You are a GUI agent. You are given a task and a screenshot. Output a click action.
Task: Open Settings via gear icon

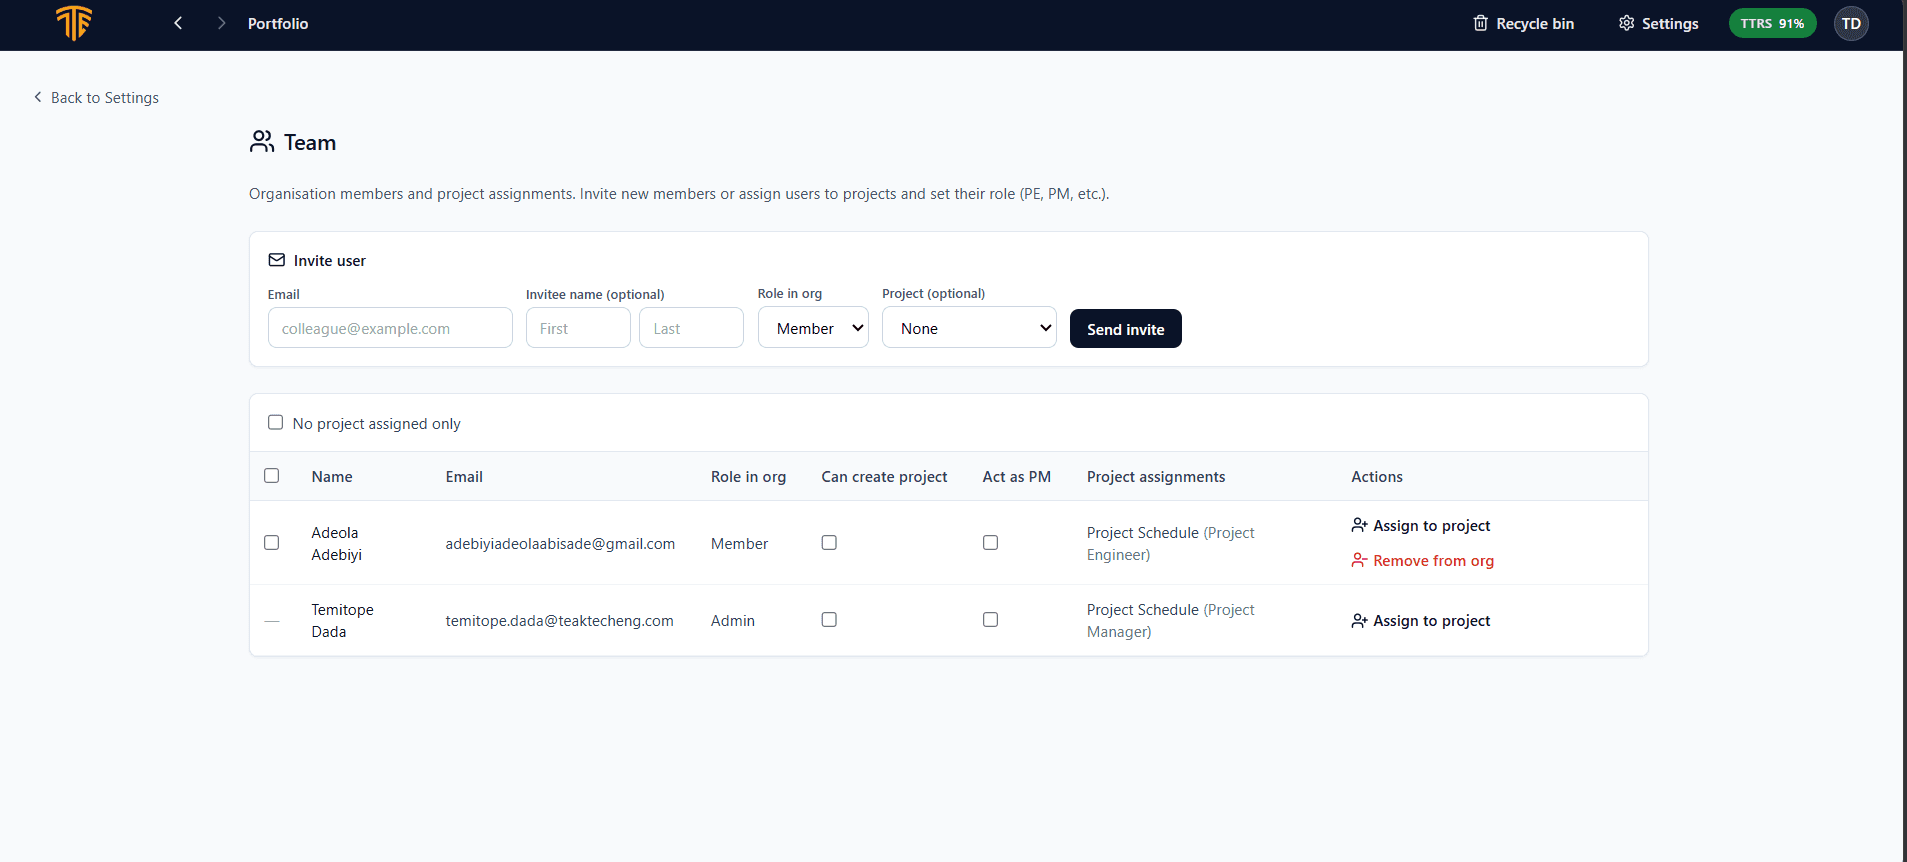pyautogui.click(x=1658, y=24)
